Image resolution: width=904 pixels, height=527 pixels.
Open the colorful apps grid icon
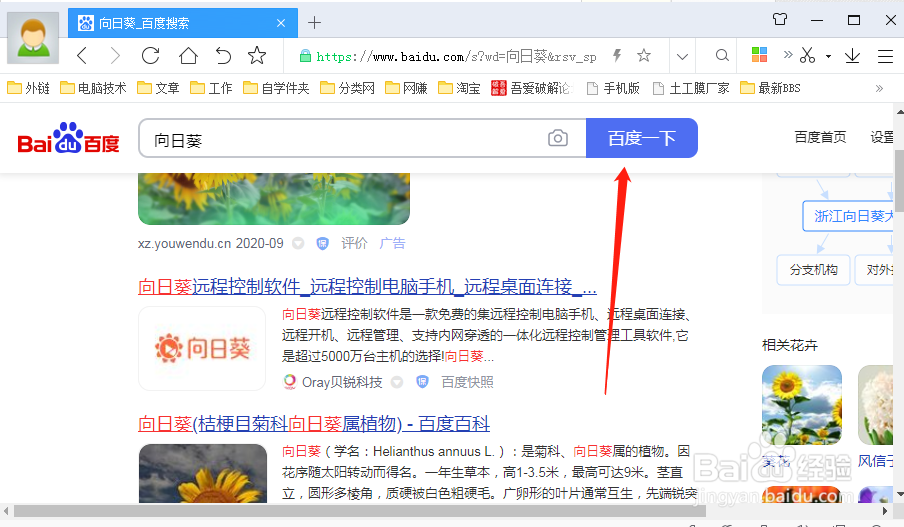tap(759, 55)
